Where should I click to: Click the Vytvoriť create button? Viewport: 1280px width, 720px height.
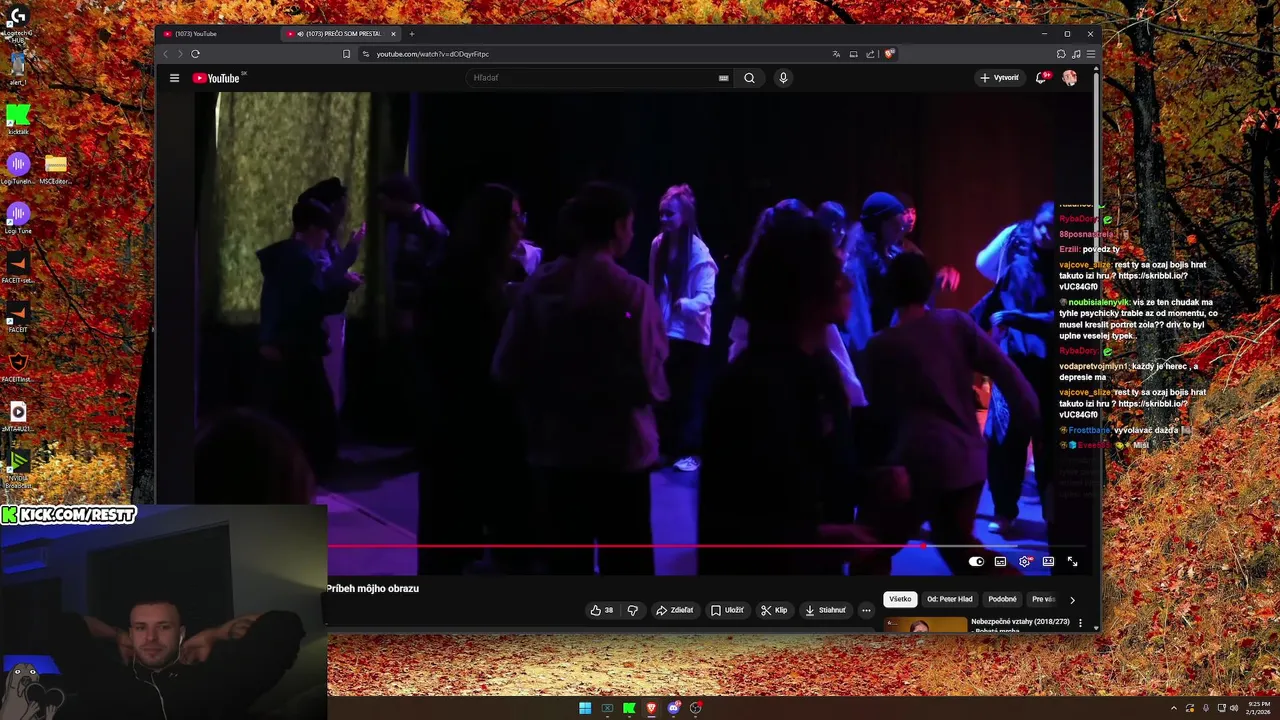tap(999, 78)
